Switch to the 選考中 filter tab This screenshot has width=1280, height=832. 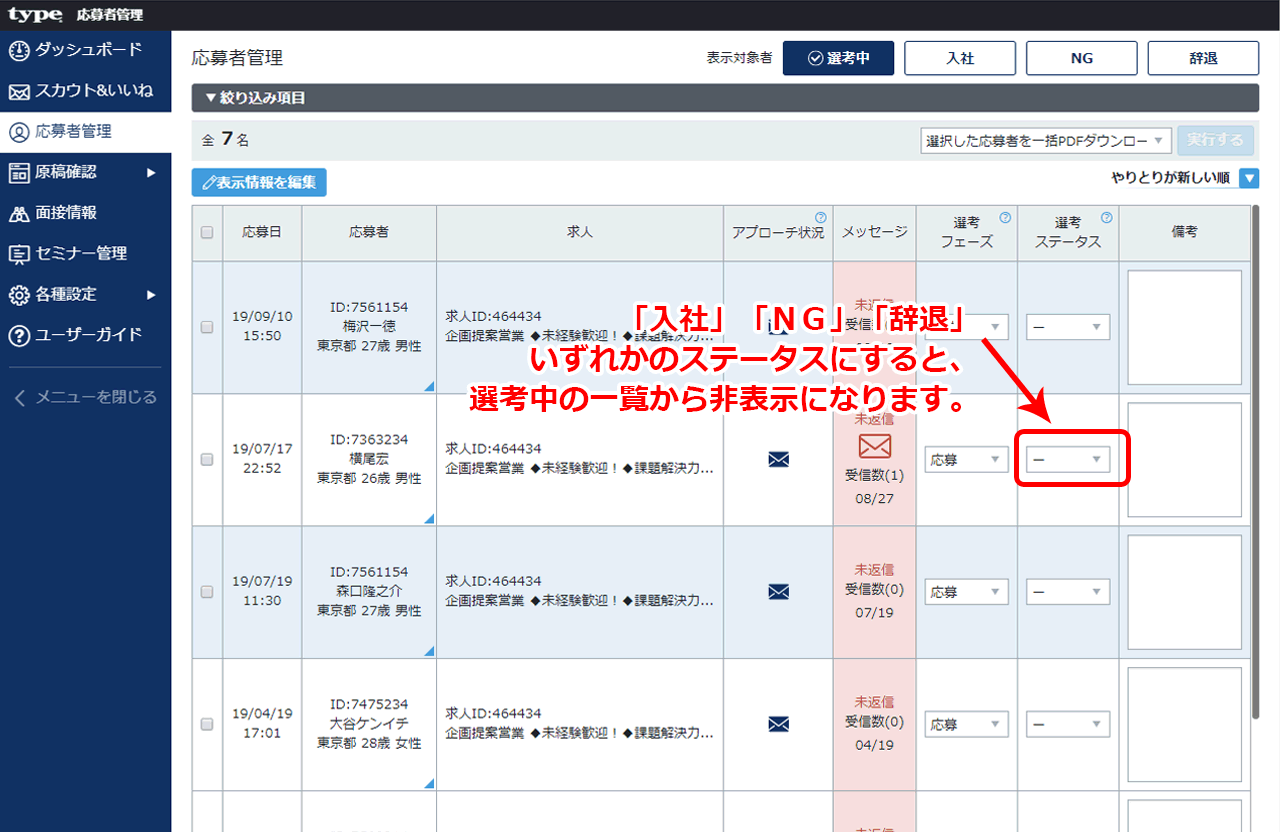click(x=838, y=58)
